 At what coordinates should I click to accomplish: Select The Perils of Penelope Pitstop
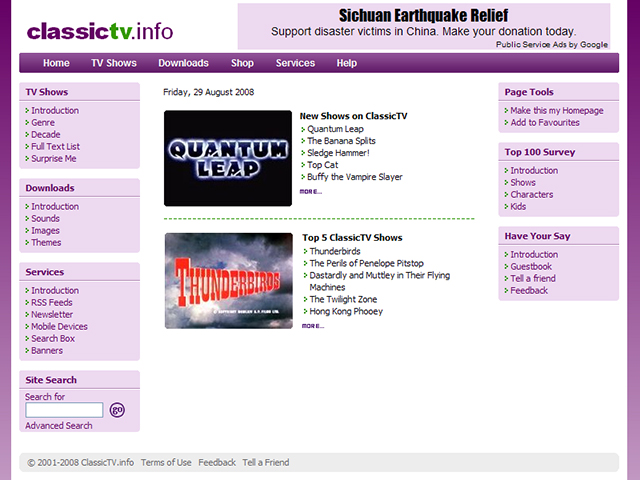point(367,263)
